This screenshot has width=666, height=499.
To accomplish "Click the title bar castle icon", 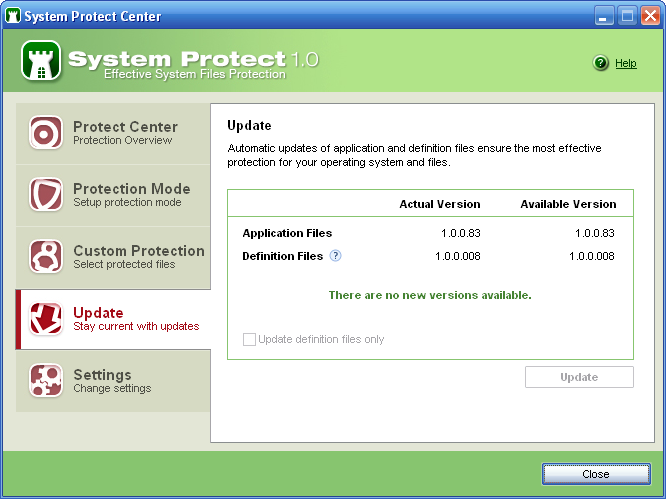I will tap(13, 16).
